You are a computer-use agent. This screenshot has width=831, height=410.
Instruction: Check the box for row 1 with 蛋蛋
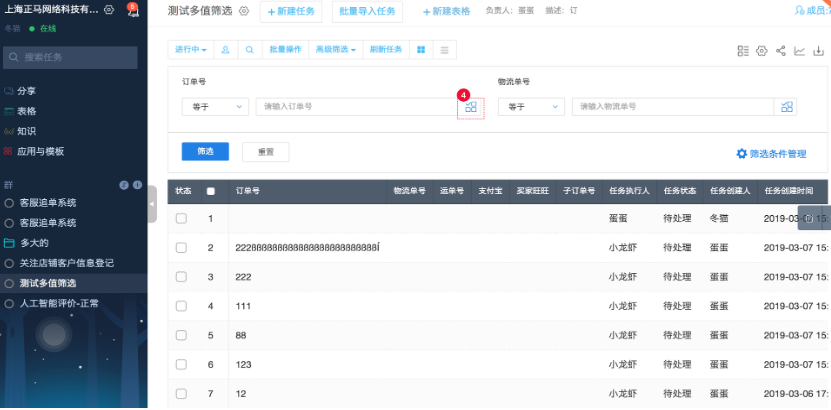click(x=181, y=218)
